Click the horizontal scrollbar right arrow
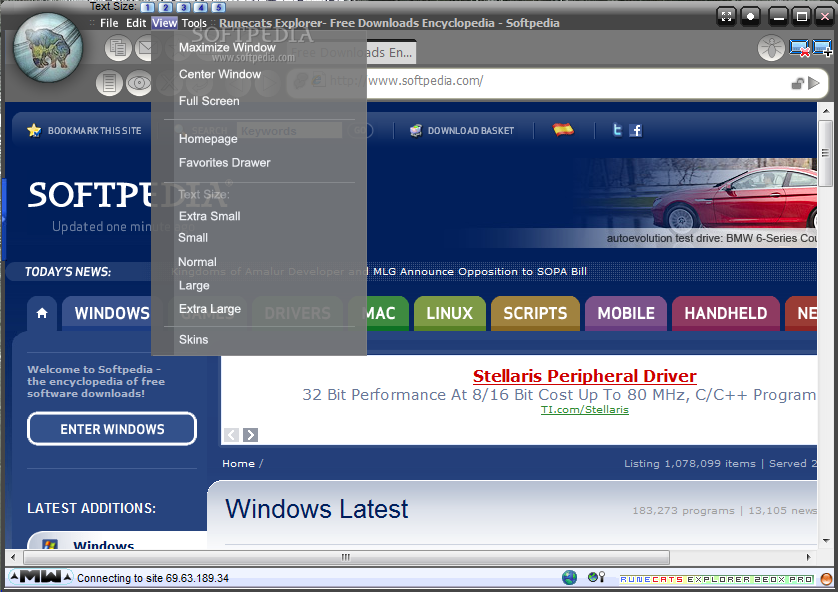 coord(808,557)
